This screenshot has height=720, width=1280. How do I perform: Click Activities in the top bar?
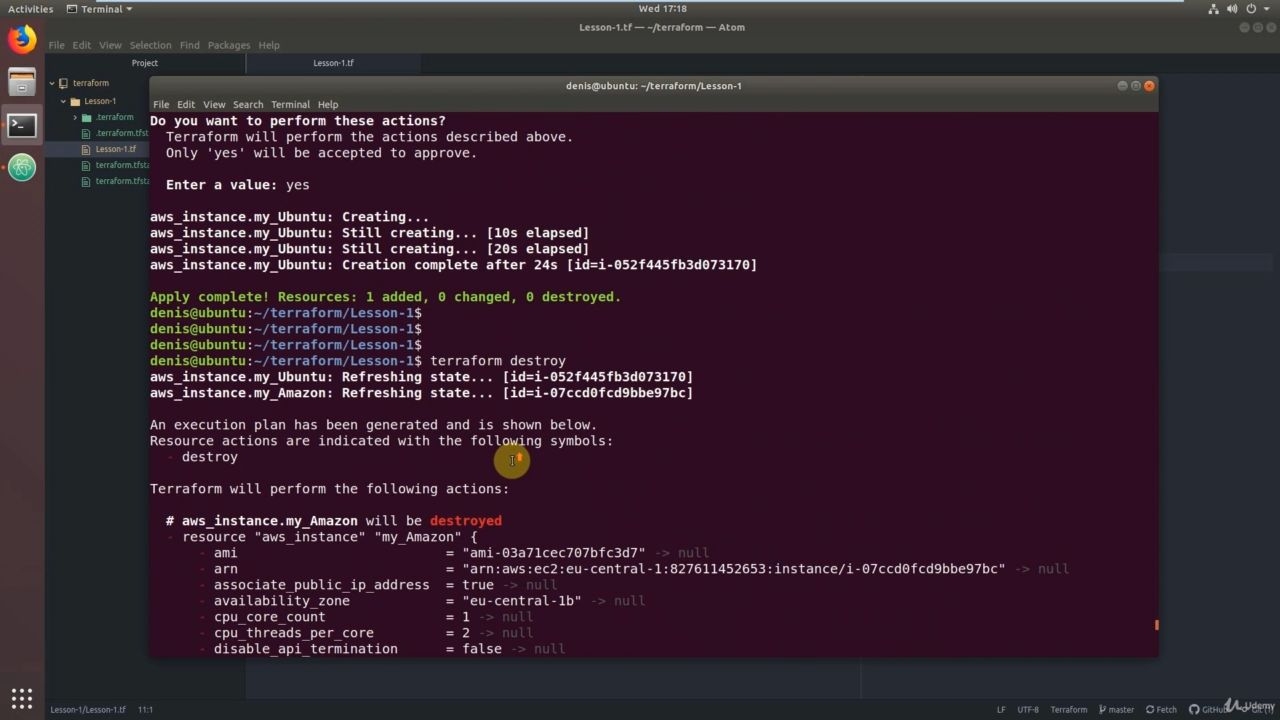coord(30,9)
